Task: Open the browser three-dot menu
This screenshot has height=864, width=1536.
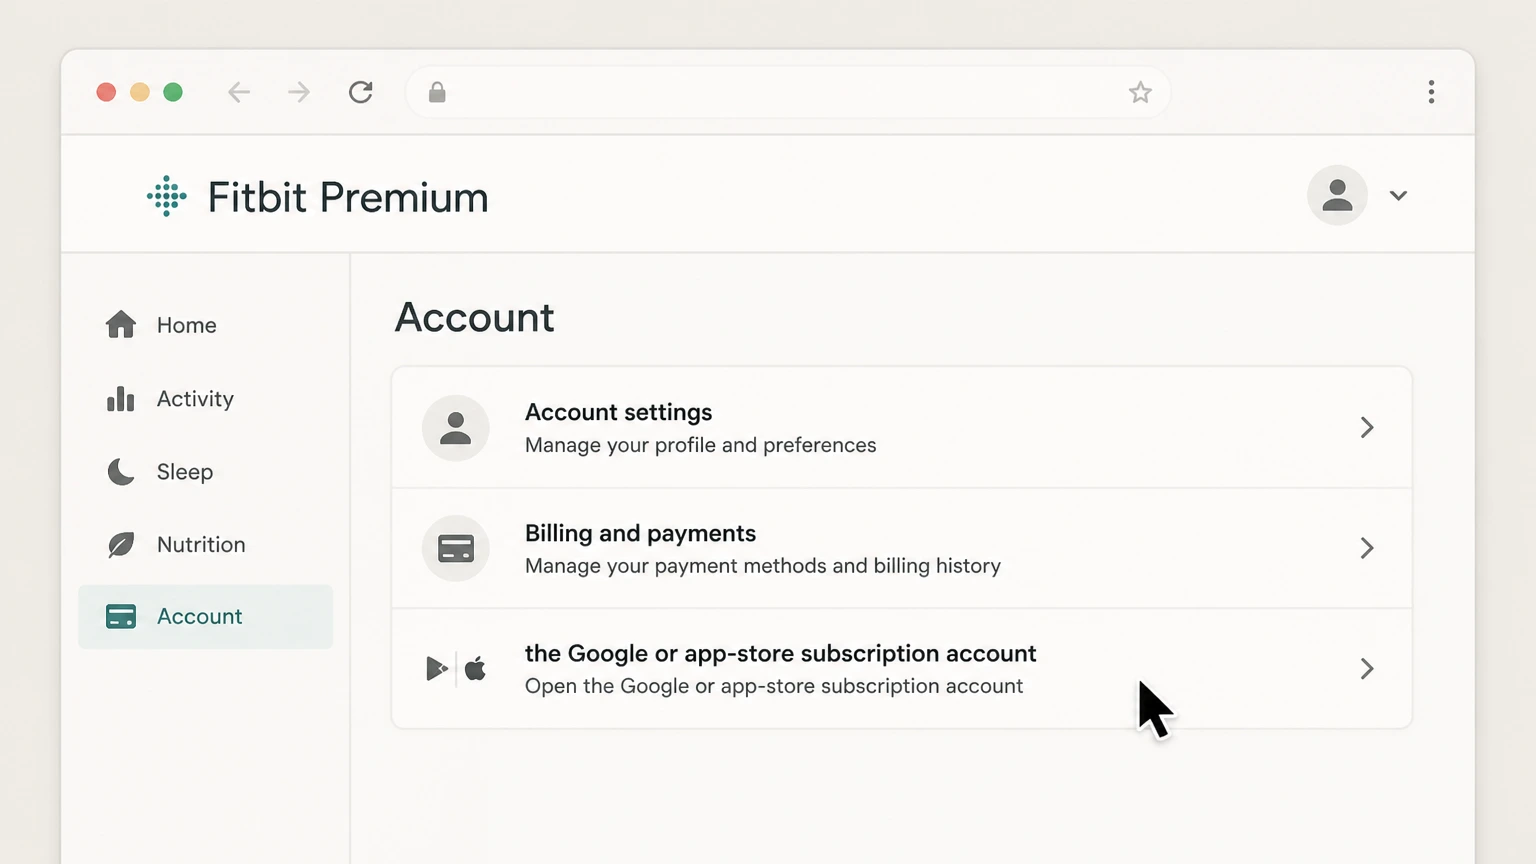Action: (x=1431, y=92)
